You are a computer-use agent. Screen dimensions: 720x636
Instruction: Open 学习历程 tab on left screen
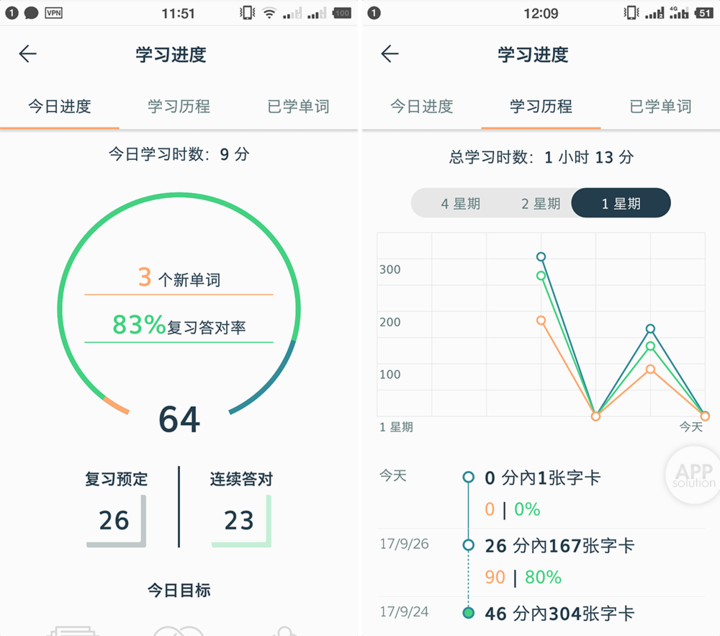click(179, 107)
